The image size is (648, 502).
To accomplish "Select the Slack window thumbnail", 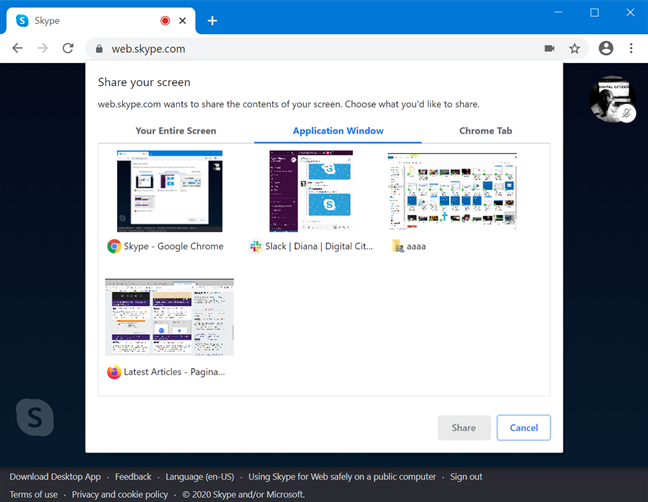I will pos(311,191).
